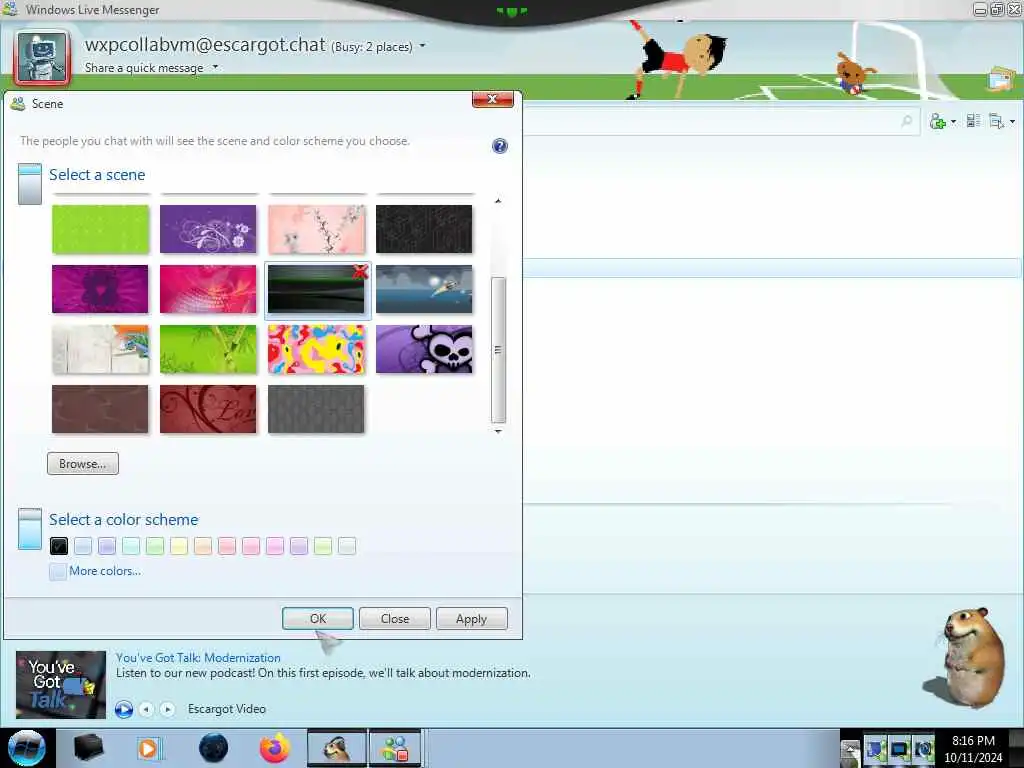Screen dimensions: 1024x768
Task: Select the green dotted scene
Action: tap(101, 229)
